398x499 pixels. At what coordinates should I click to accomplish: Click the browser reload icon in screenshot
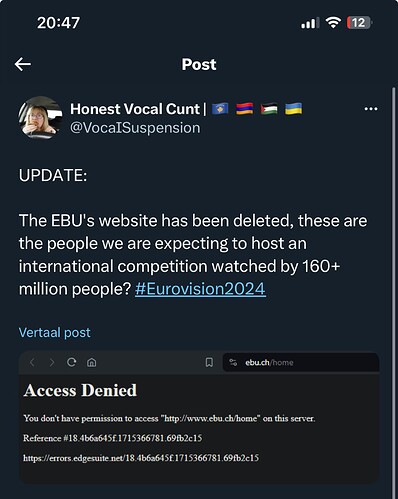coord(72,362)
